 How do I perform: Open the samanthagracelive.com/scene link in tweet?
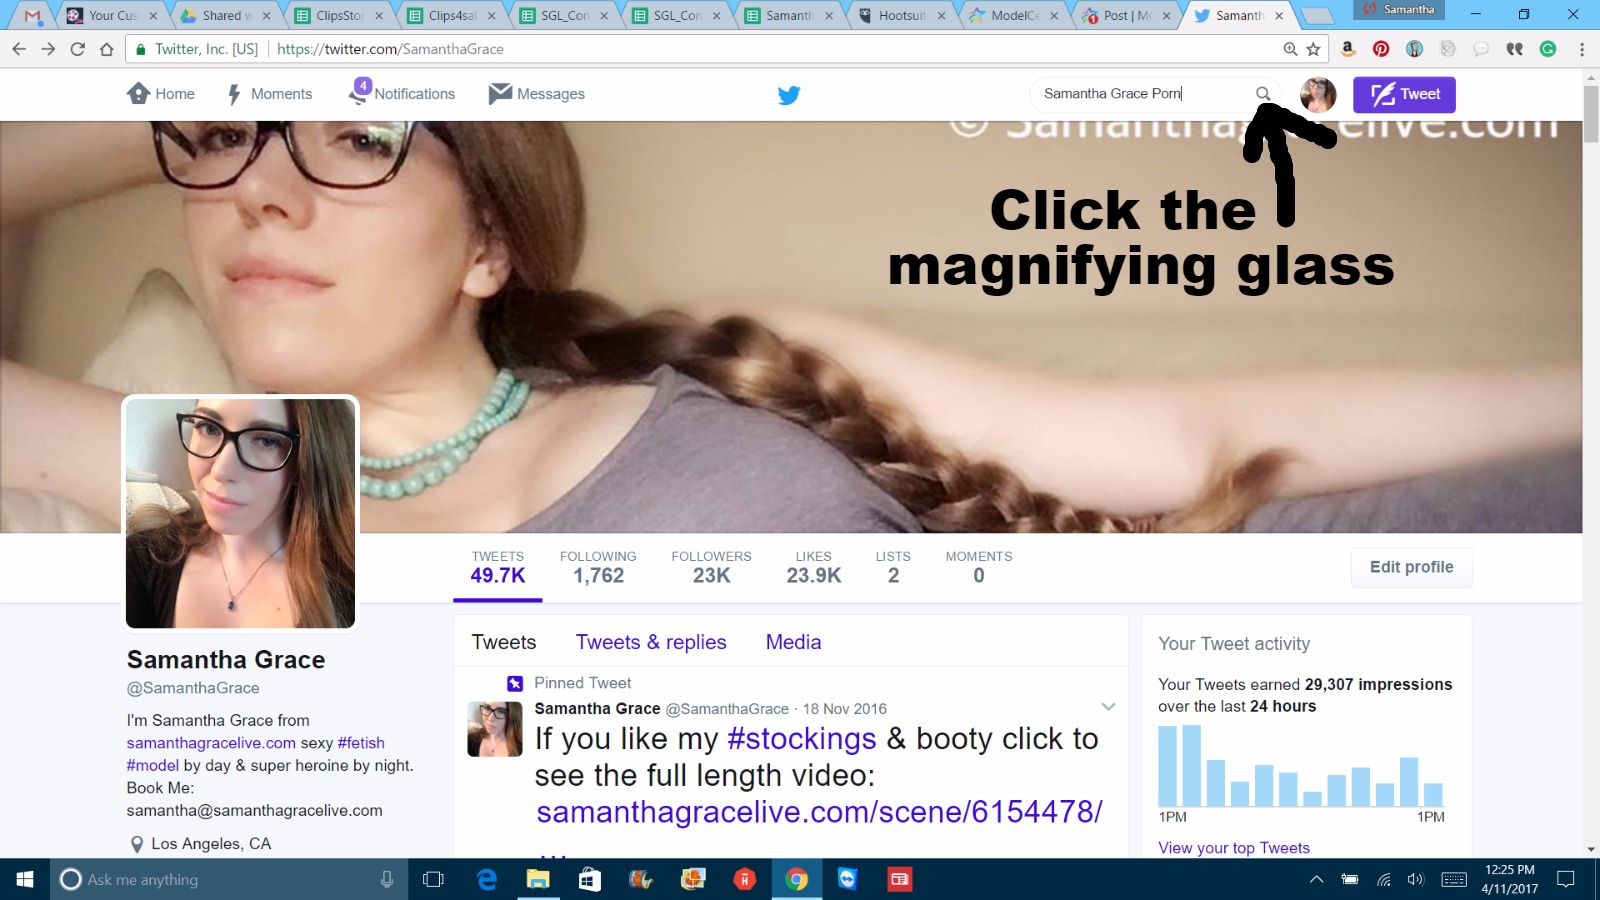coord(819,812)
